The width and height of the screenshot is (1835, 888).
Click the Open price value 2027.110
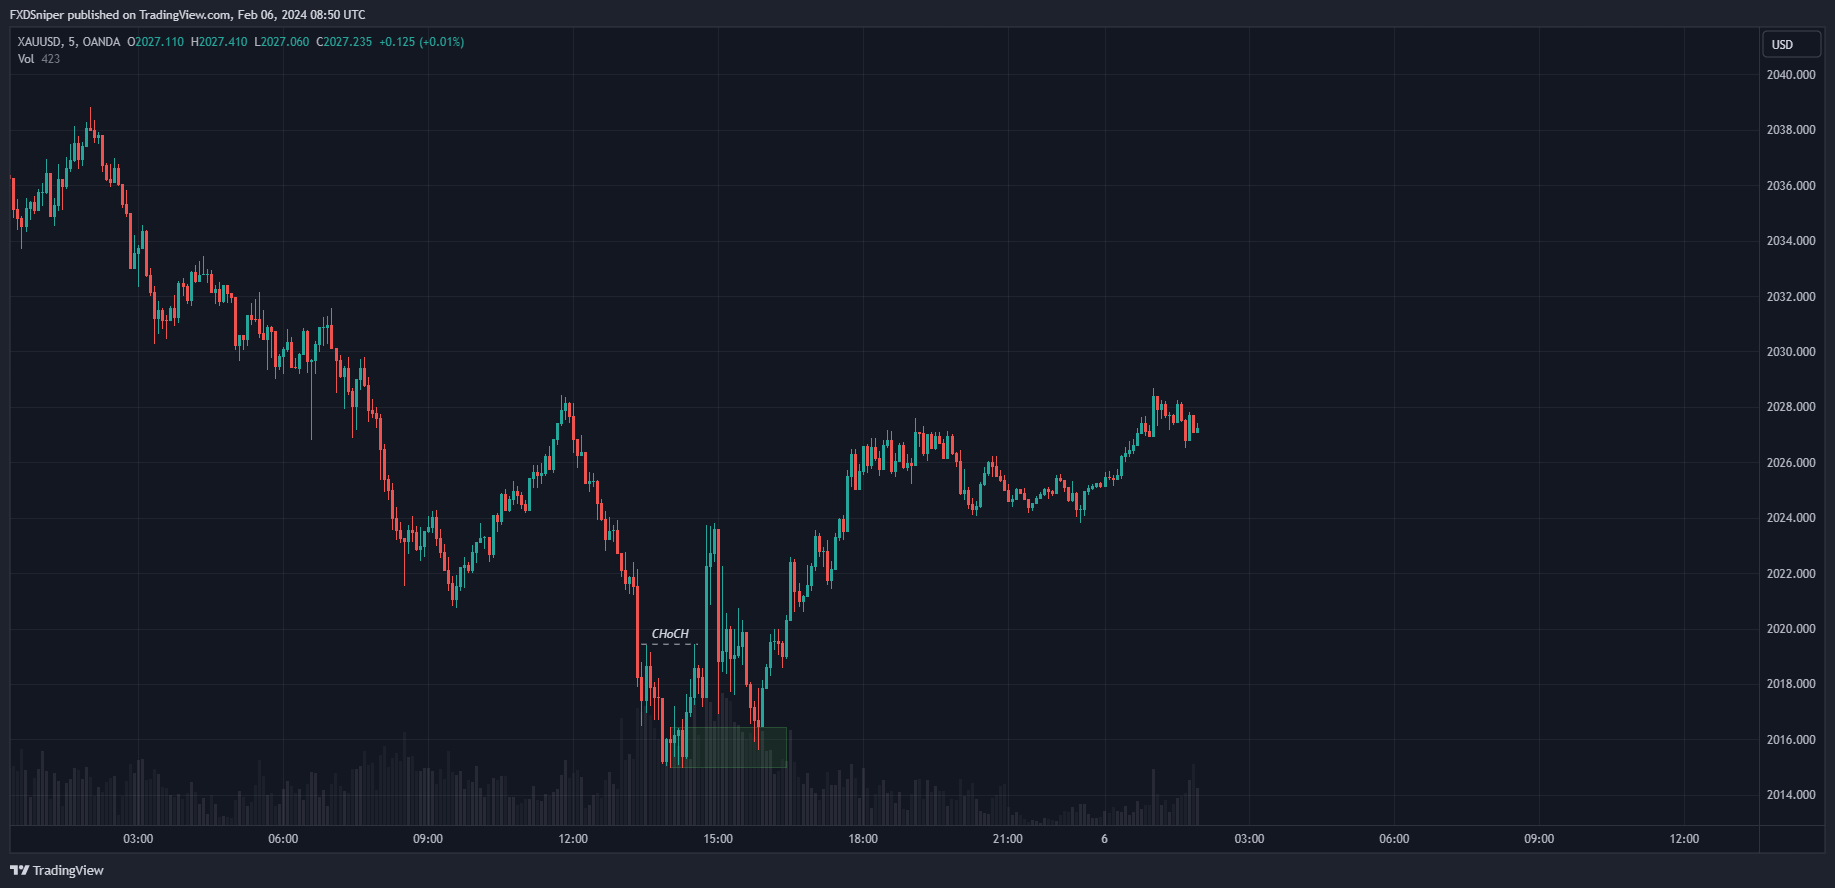coord(159,42)
